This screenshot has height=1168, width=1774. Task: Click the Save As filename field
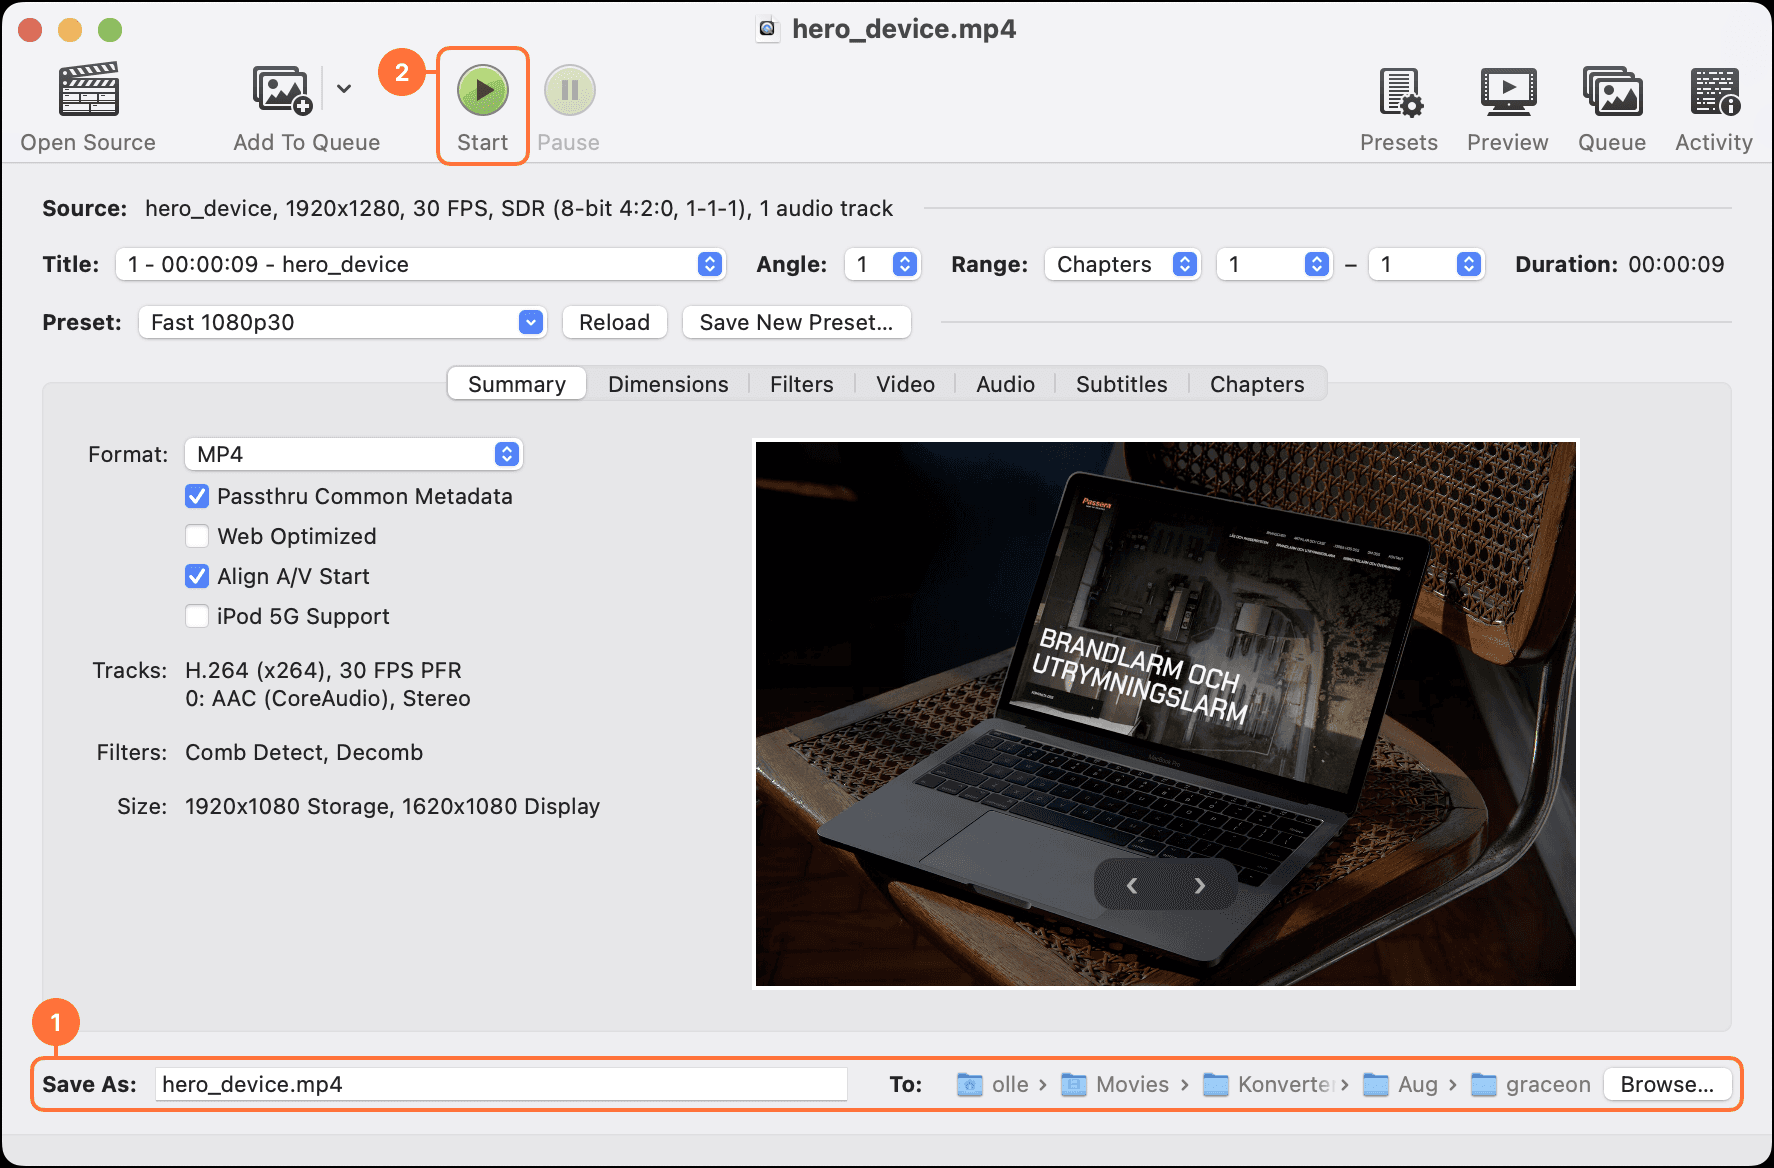click(x=501, y=1084)
